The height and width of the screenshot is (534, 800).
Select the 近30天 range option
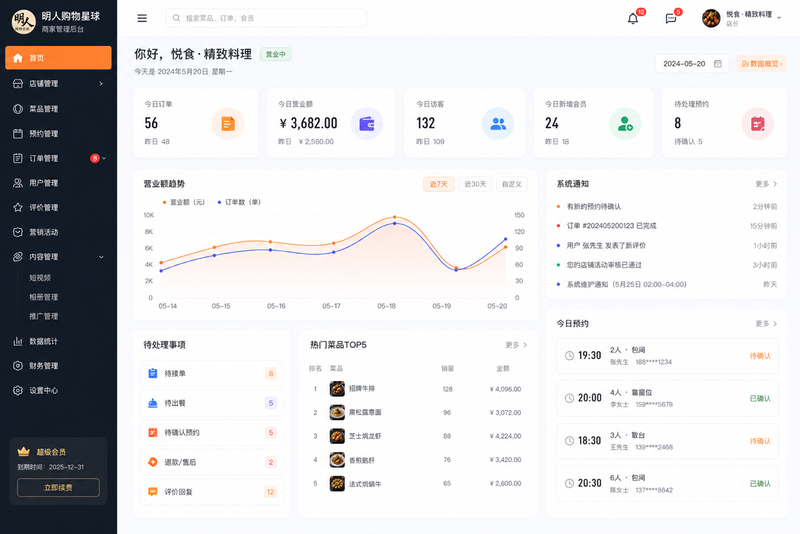pyautogui.click(x=475, y=184)
